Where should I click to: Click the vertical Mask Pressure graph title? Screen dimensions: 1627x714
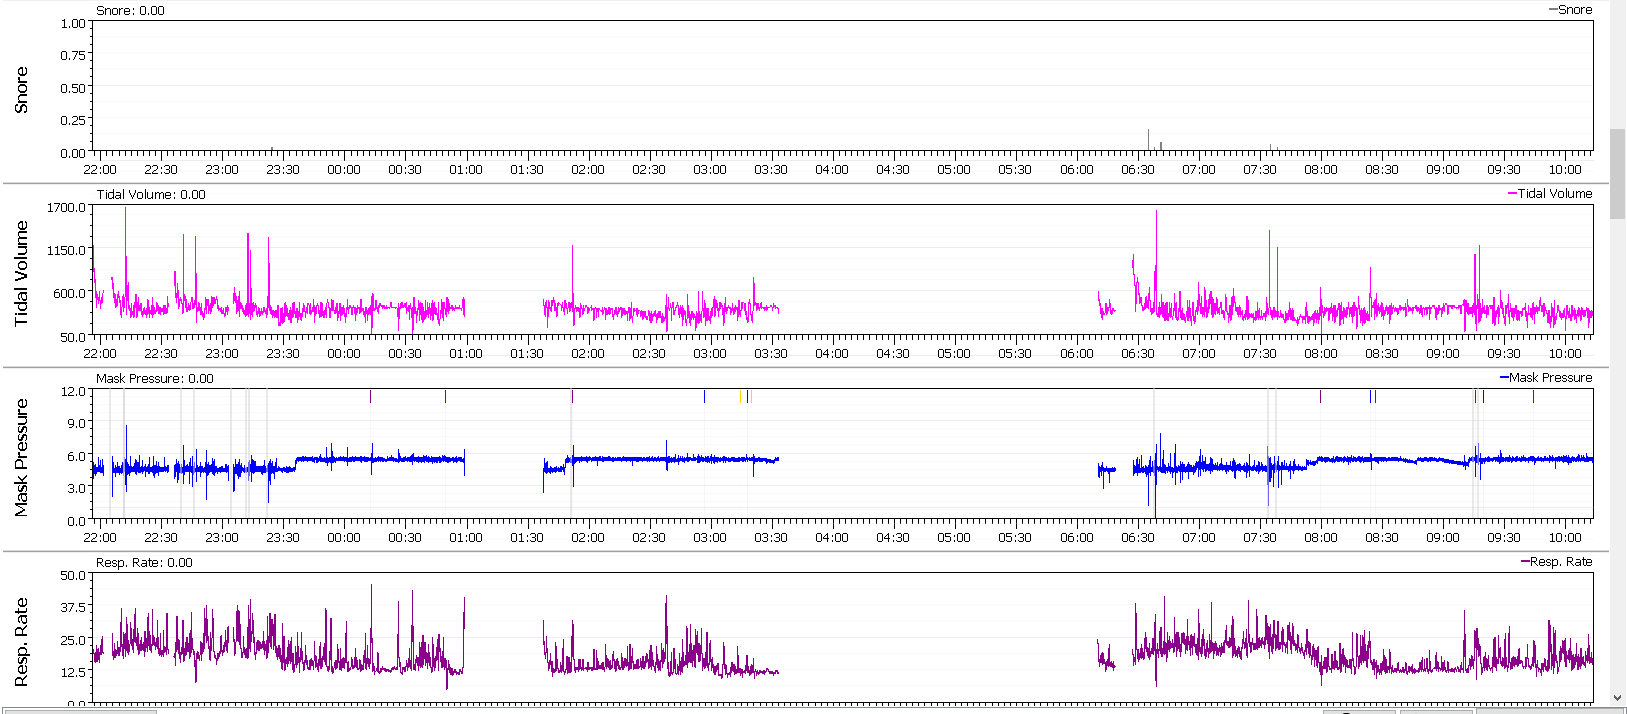[21, 458]
